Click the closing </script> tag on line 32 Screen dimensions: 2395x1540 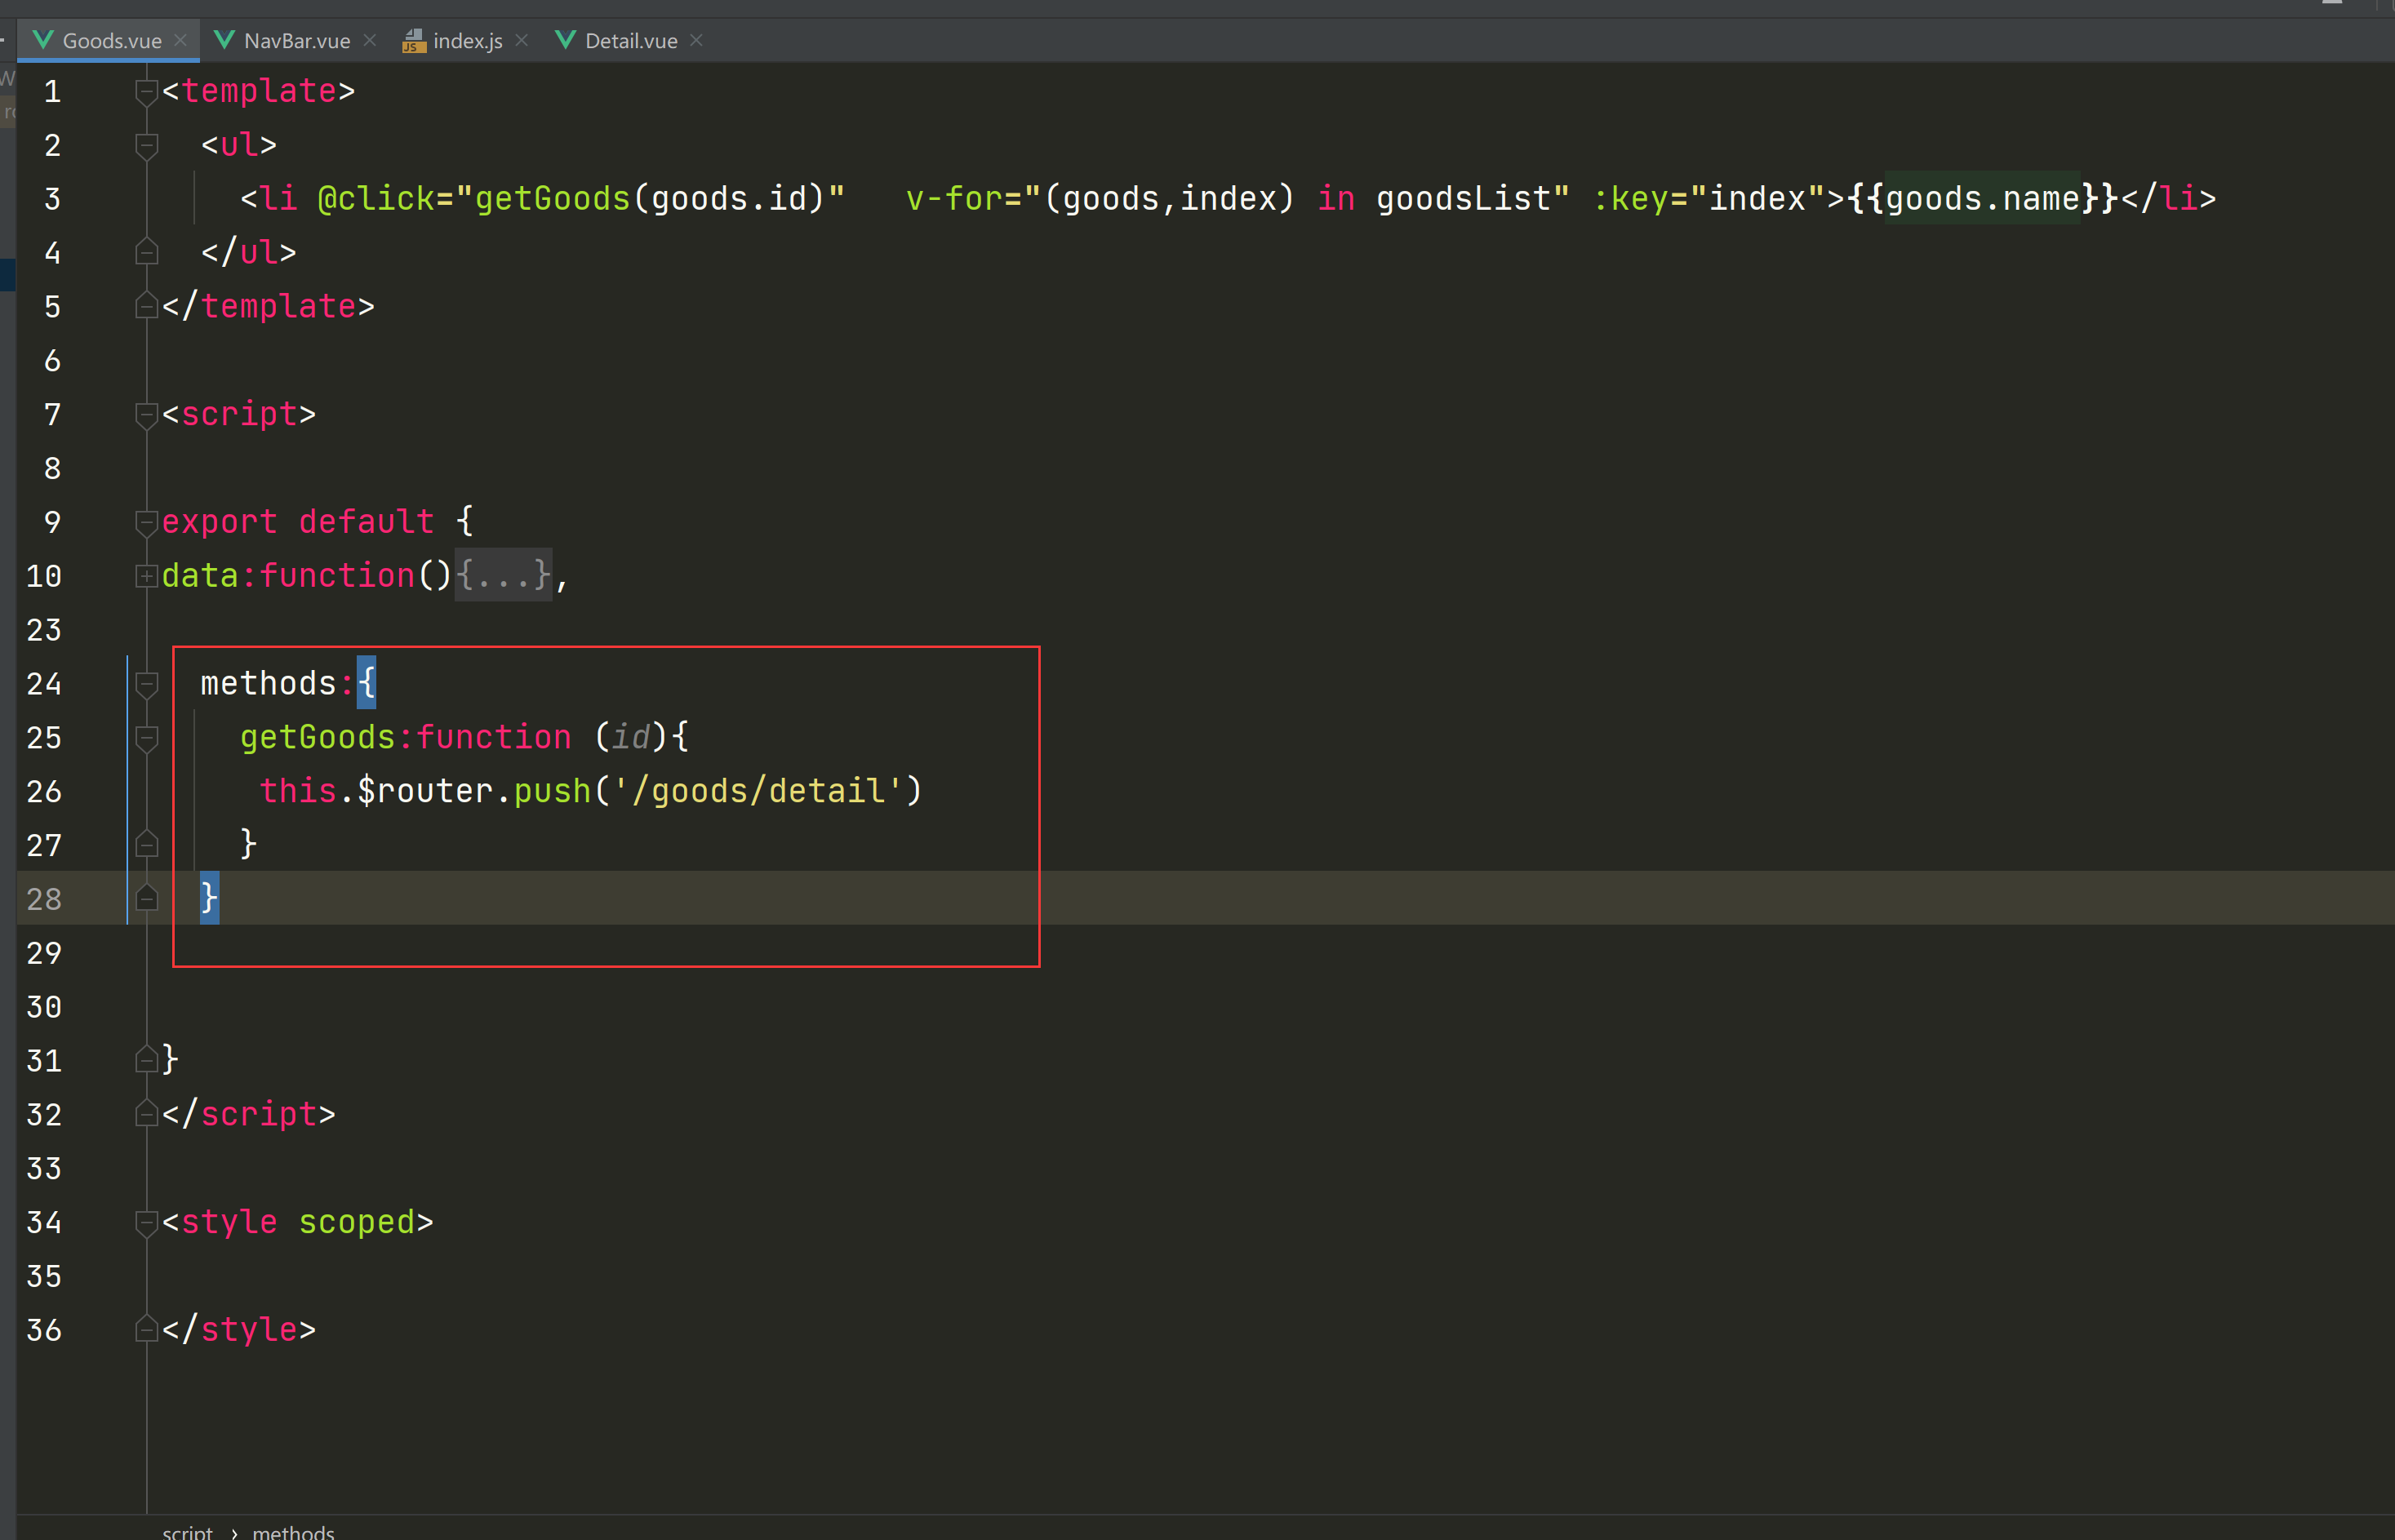coord(248,1114)
